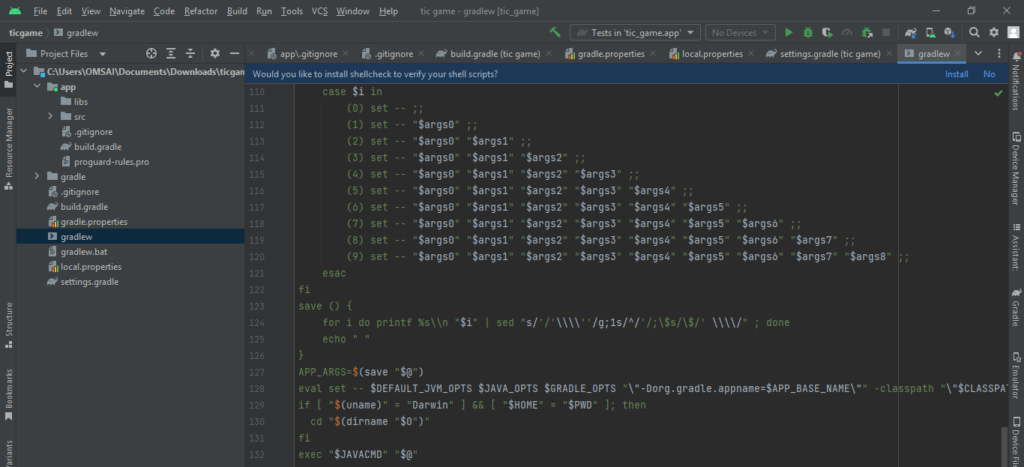
Task: Hide the Project tool window
Action: coord(234,53)
